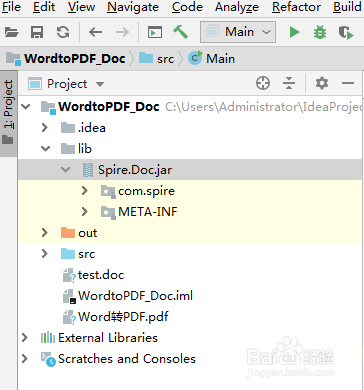Click the Forward navigation arrow
The width and height of the screenshot is (364, 390).
[122, 32]
